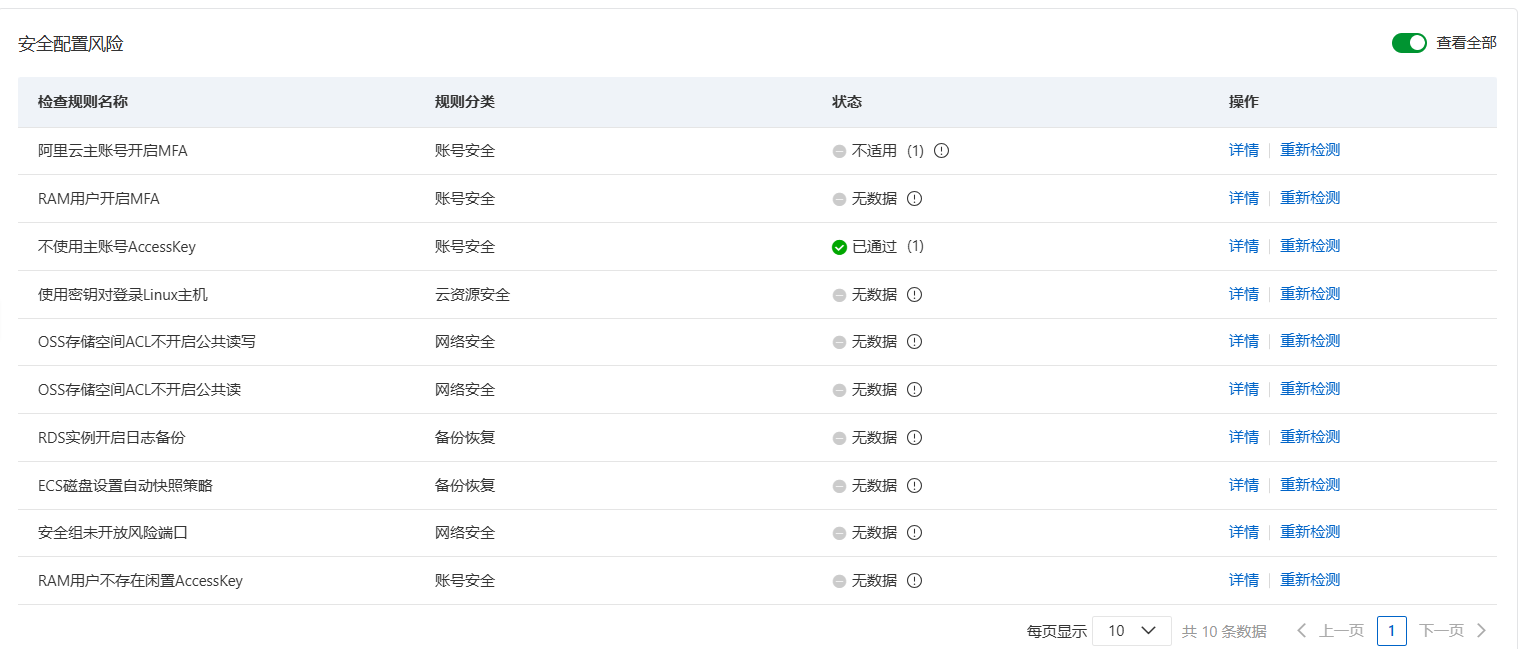The height and width of the screenshot is (649, 1531).
Task: Click info icon in RAM用户不存在闲置AccessKey row
Action: (914, 581)
